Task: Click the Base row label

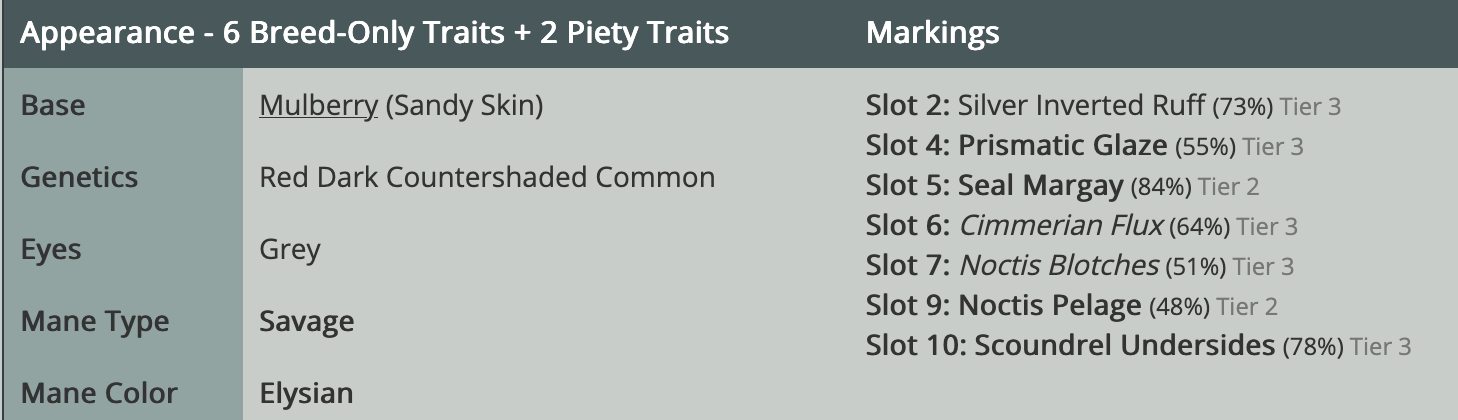Action: (53, 106)
